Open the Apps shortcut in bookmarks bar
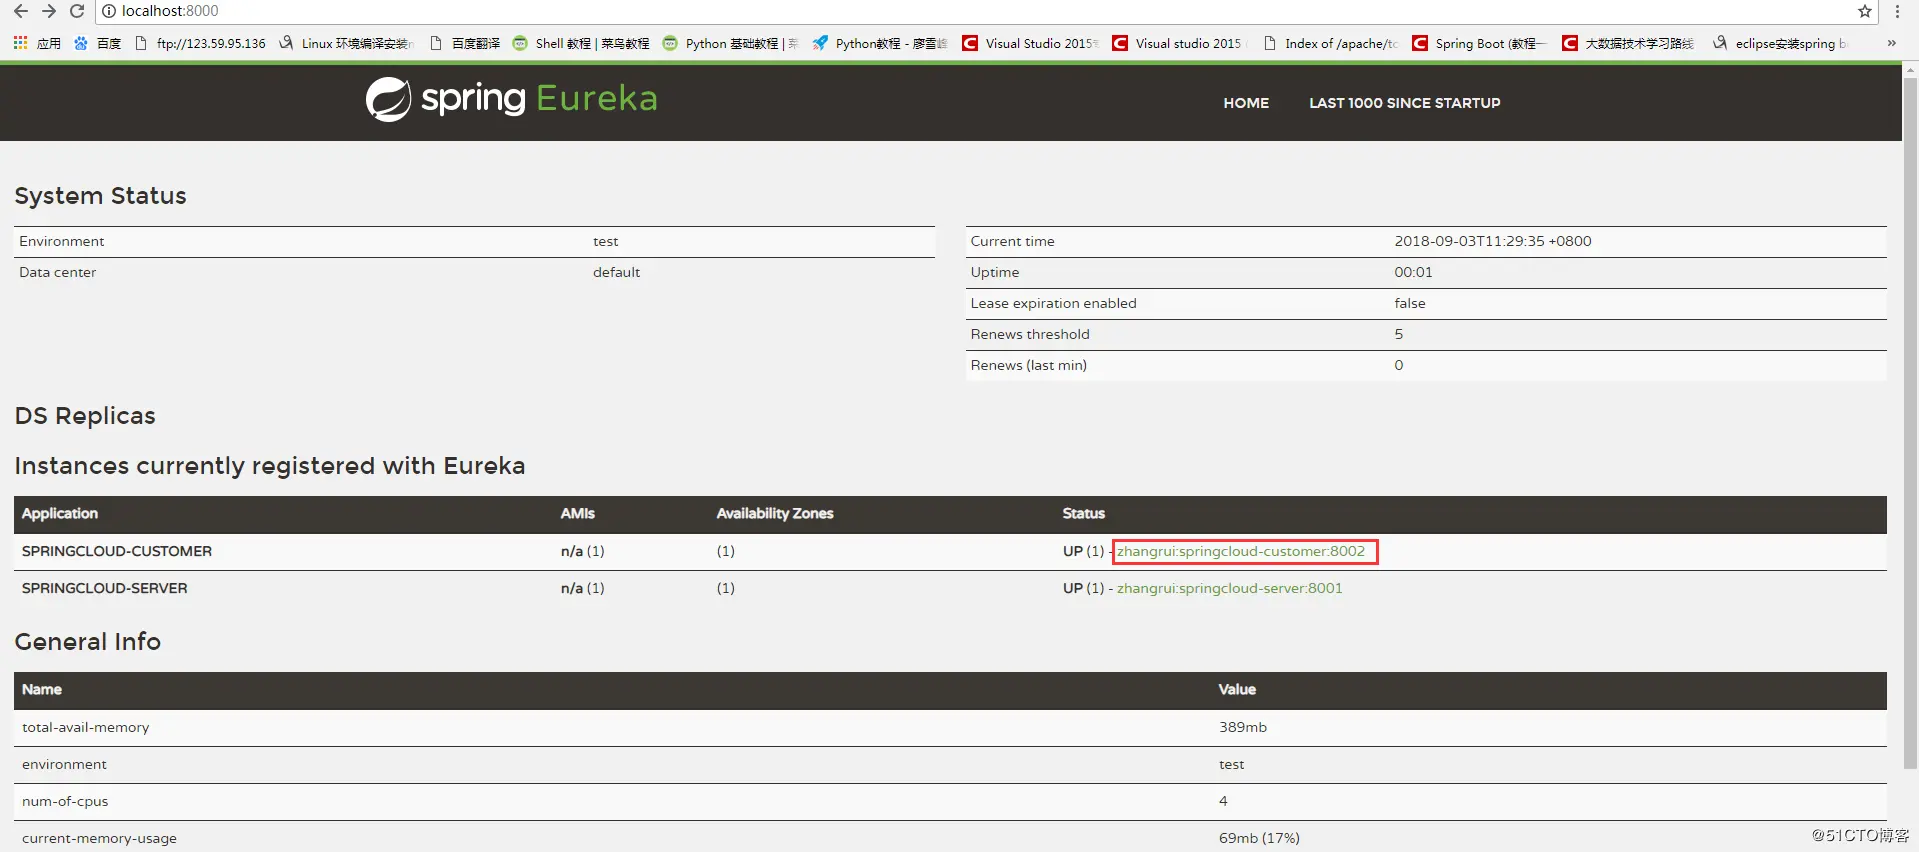This screenshot has width=1919, height=852. tap(37, 43)
